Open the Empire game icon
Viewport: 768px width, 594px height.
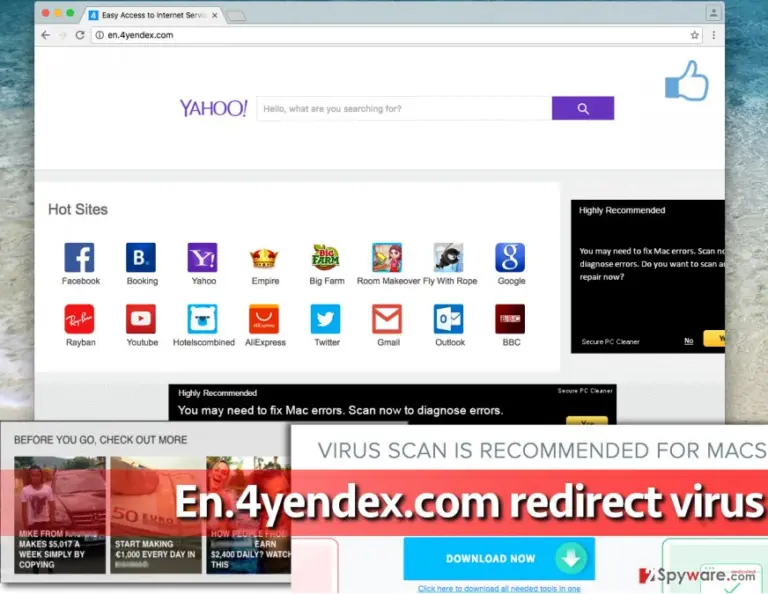(x=264, y=257)
